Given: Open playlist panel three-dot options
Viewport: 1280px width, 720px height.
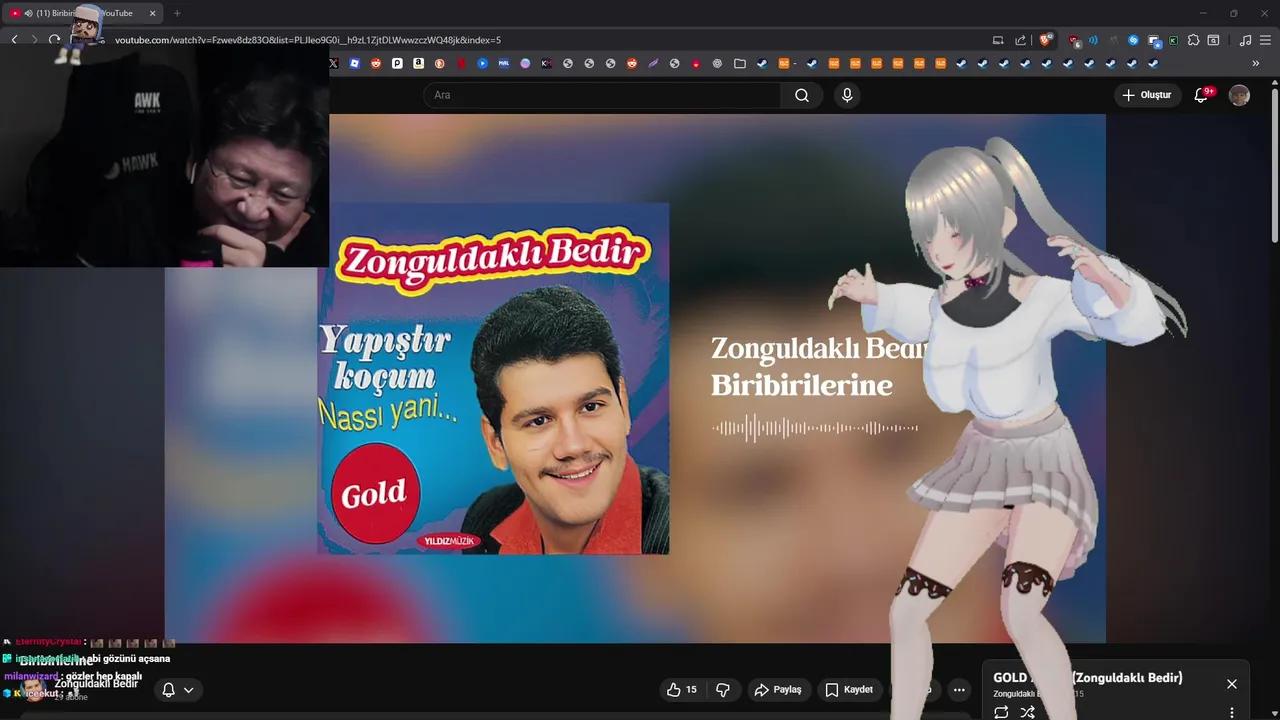Looking at the screenshot, I should pyautogui.click(x=1232, y=713).
